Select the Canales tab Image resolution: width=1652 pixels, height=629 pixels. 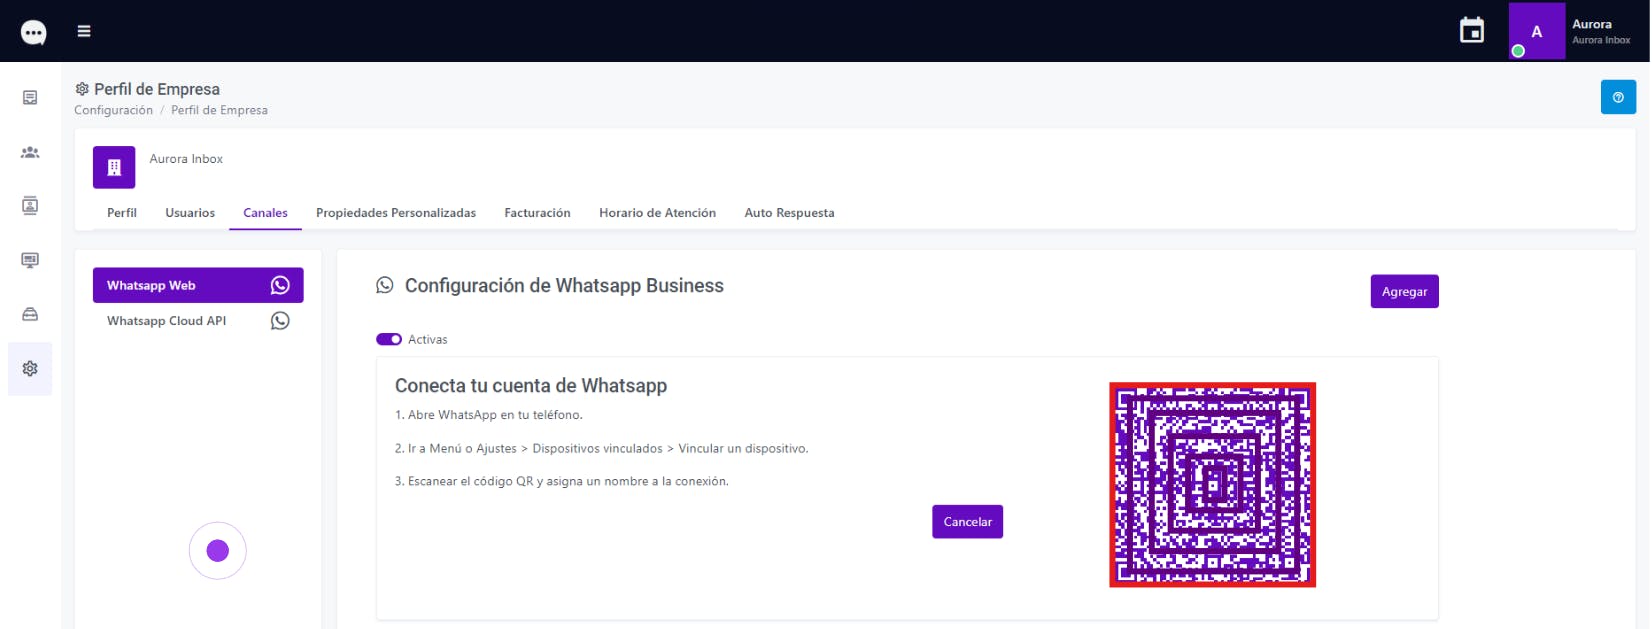pyautogui.click(x=265, y=213)
